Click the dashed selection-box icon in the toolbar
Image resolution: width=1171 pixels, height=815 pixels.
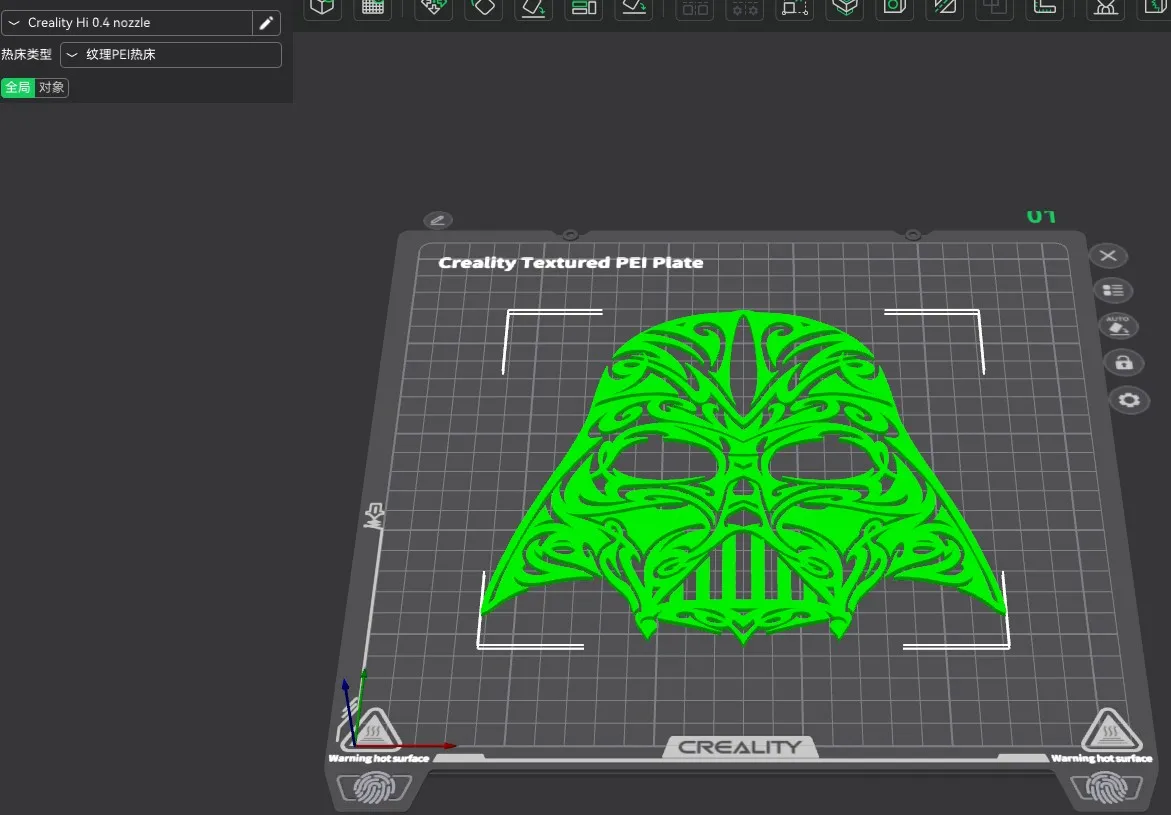point(795,8)
